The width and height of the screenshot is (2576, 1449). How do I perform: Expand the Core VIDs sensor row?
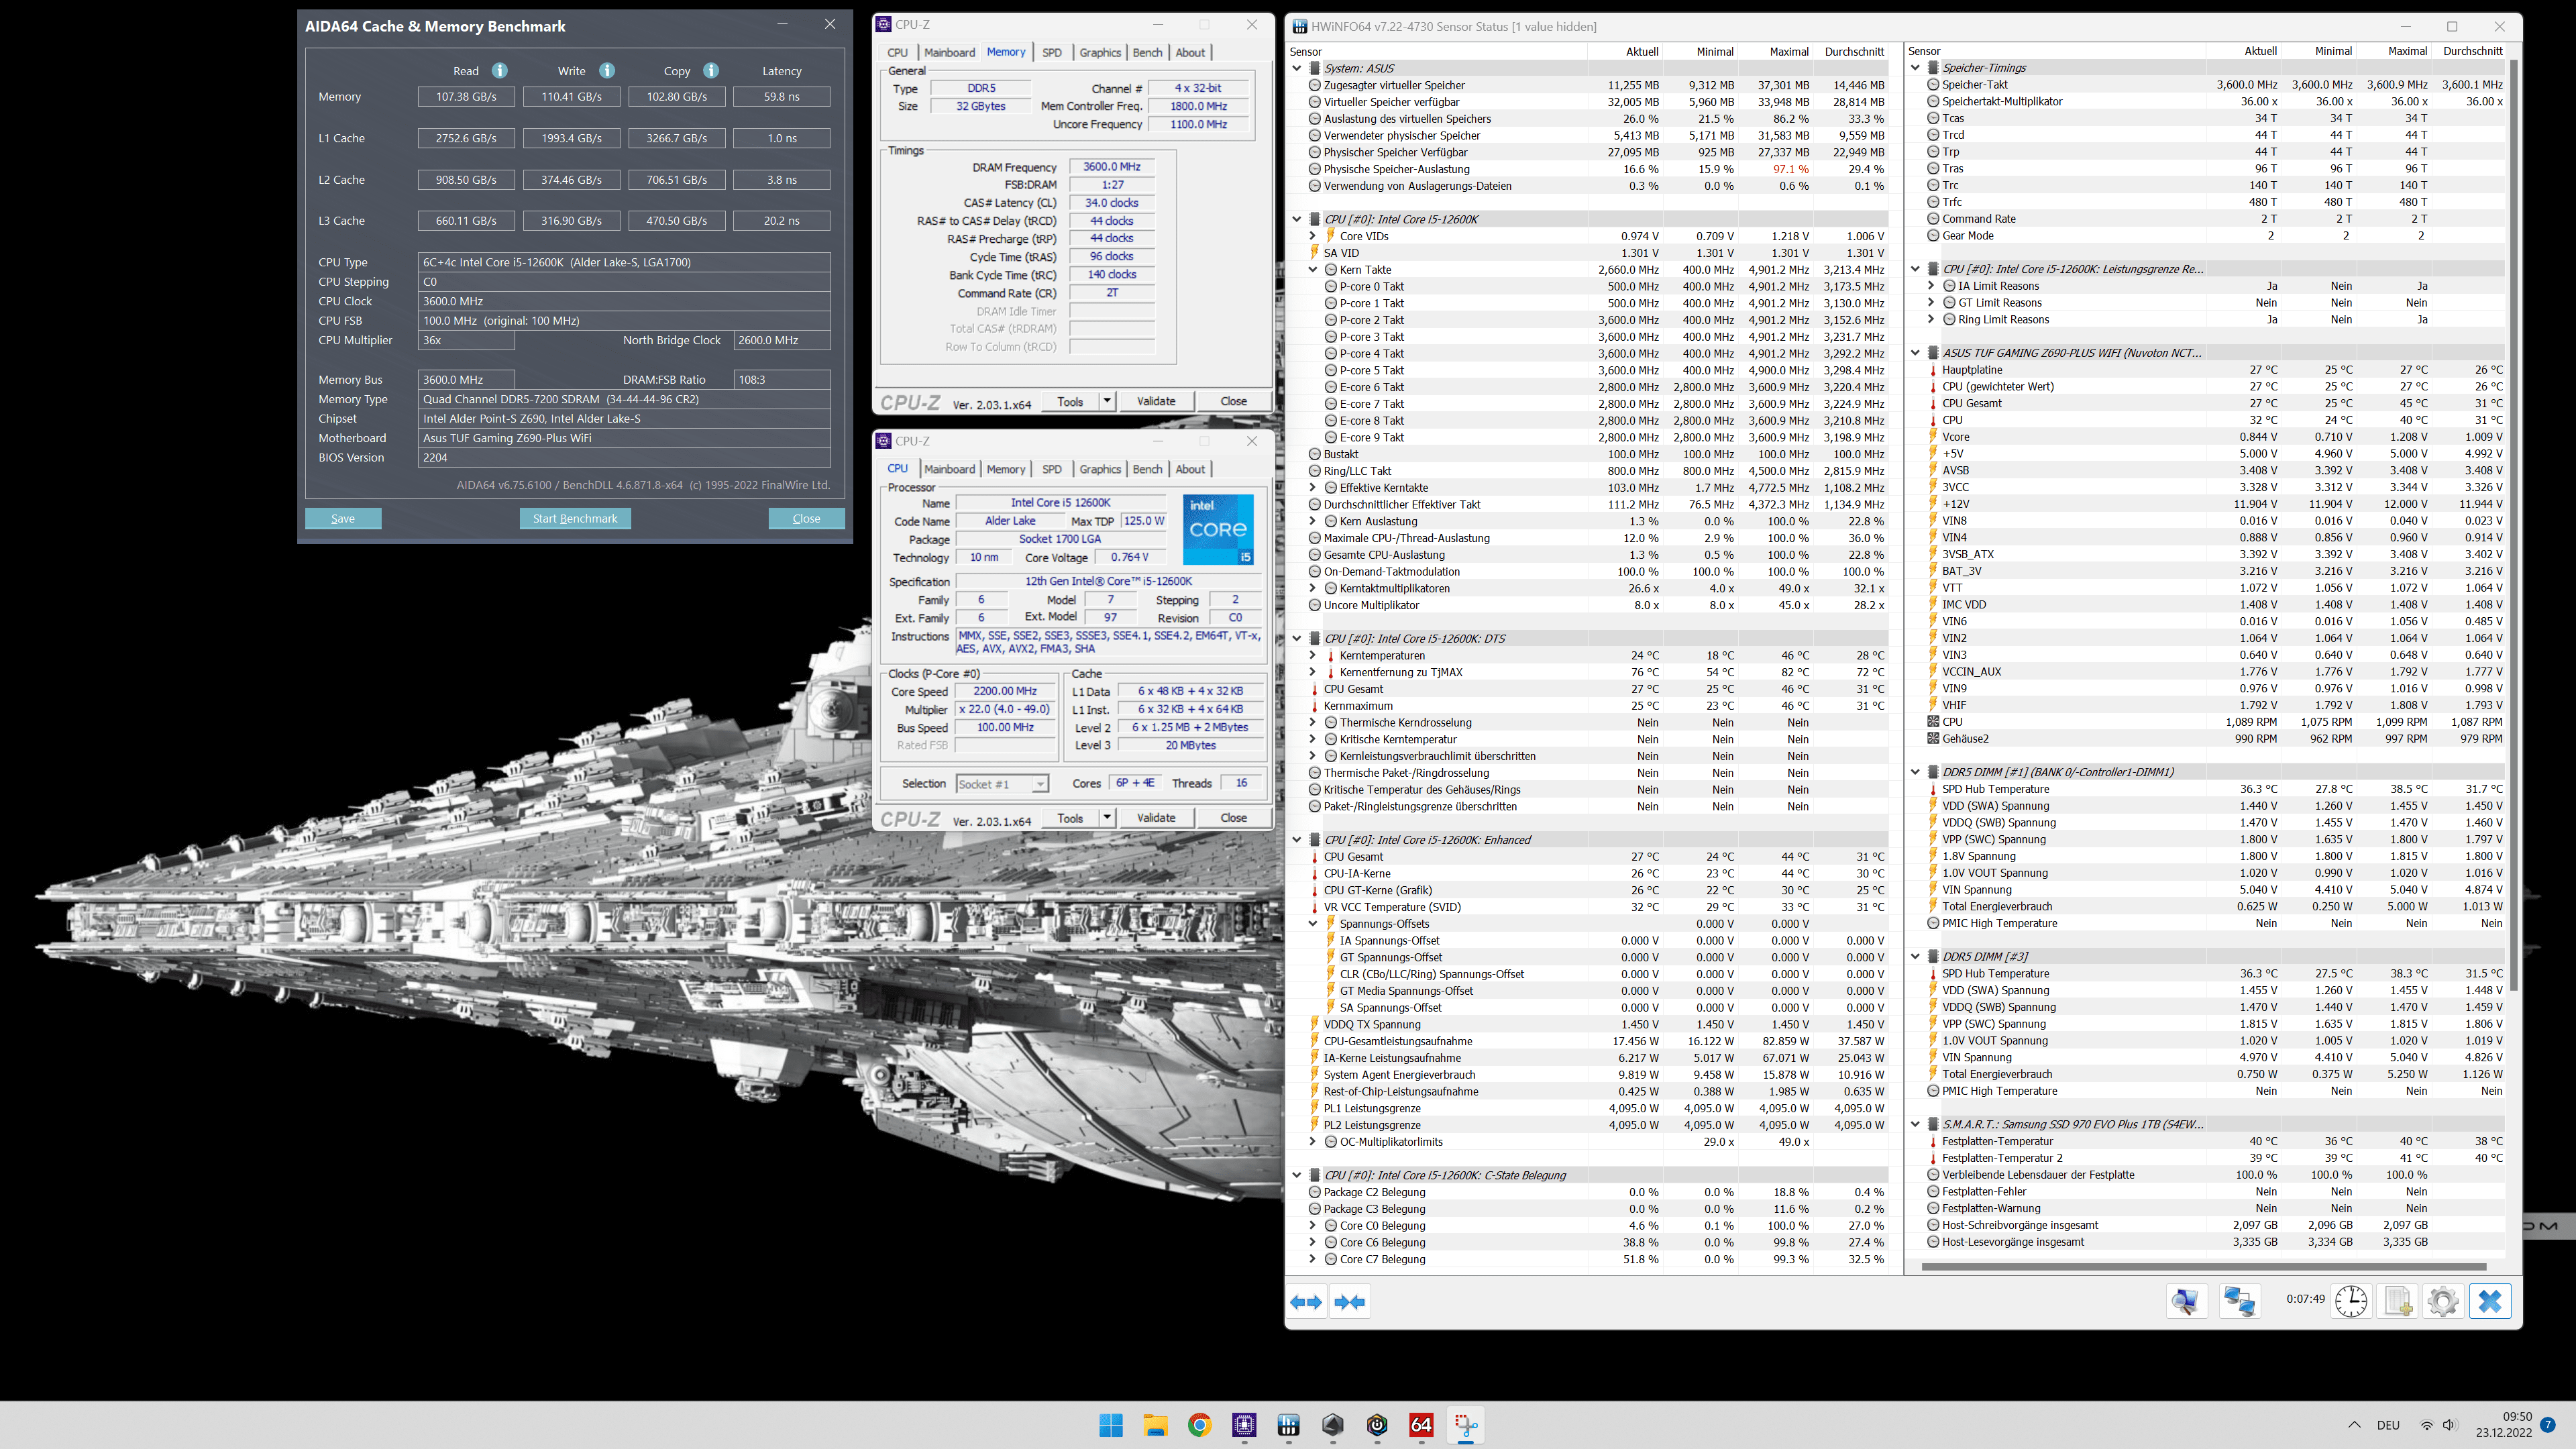coord(1313,236)
